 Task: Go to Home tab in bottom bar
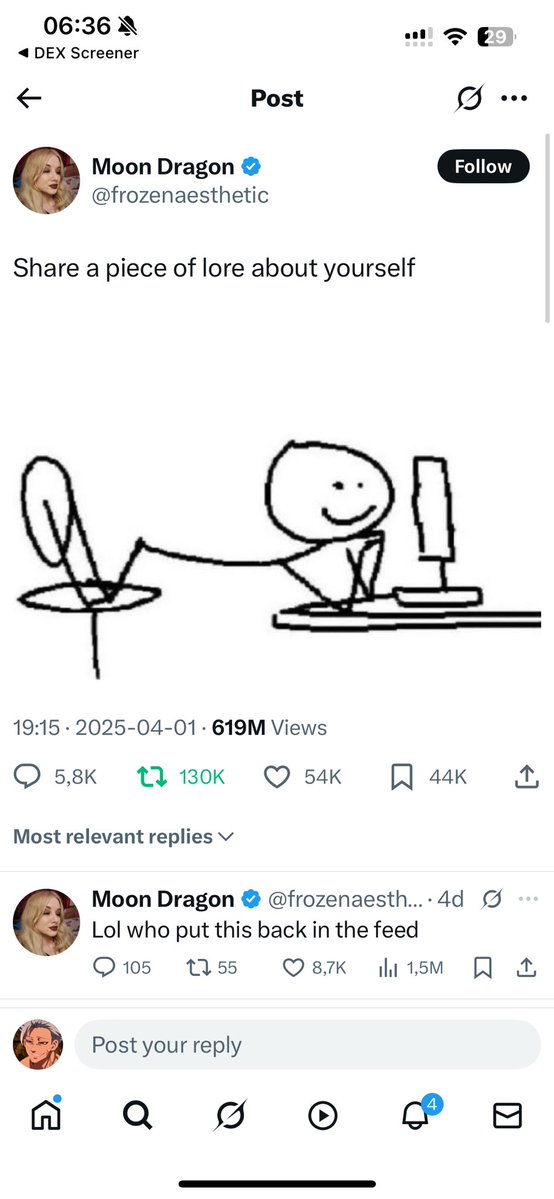[46, 1115]
